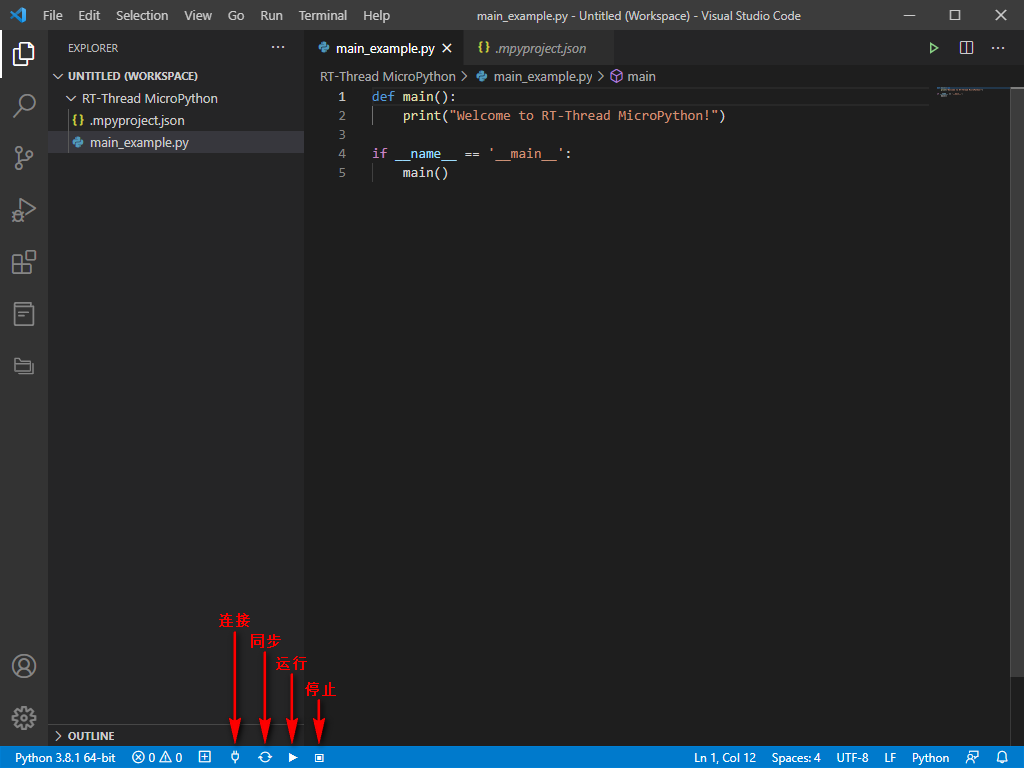
Task: Open notifications bell in status bar
Action: 1002,758
